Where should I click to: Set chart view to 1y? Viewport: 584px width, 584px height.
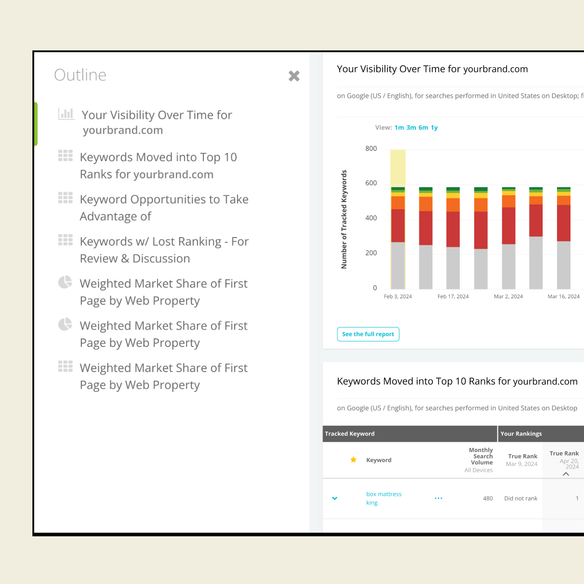click(434, 127)
